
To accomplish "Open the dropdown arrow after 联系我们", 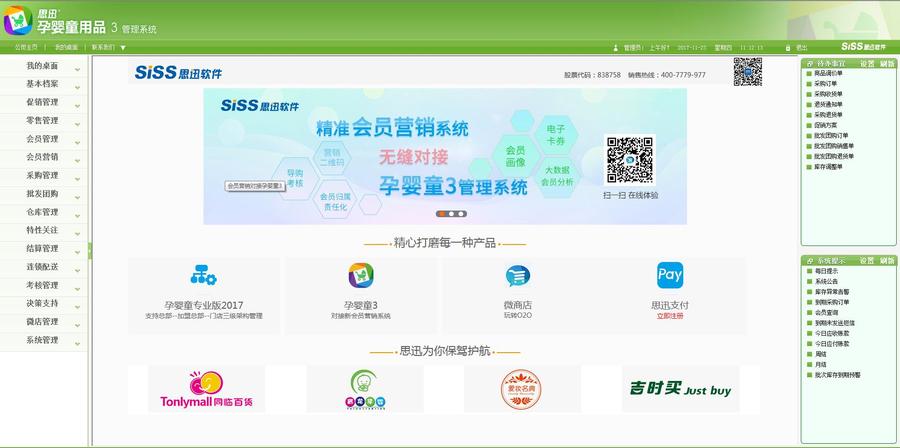I will click(123, 47).
